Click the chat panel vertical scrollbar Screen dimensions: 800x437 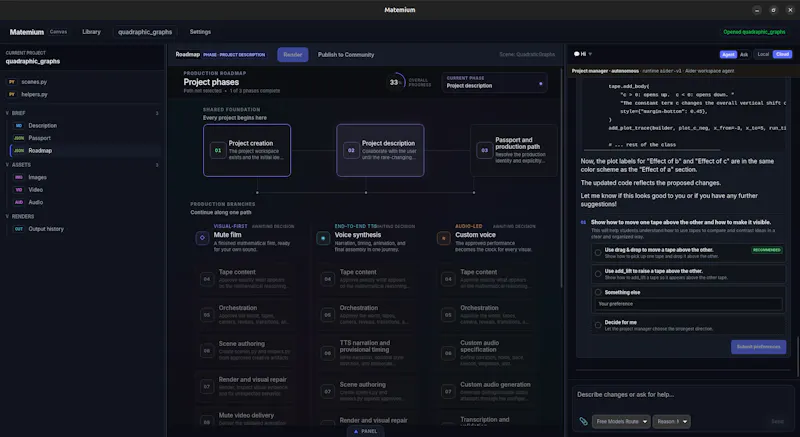796,355
